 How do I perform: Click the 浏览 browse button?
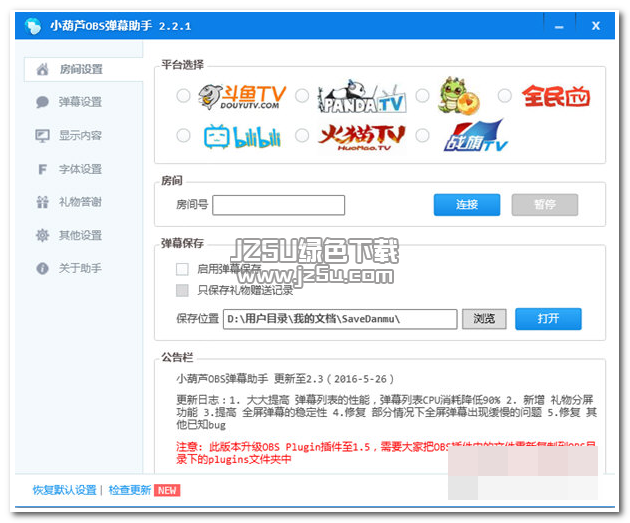tap(484, 319)
